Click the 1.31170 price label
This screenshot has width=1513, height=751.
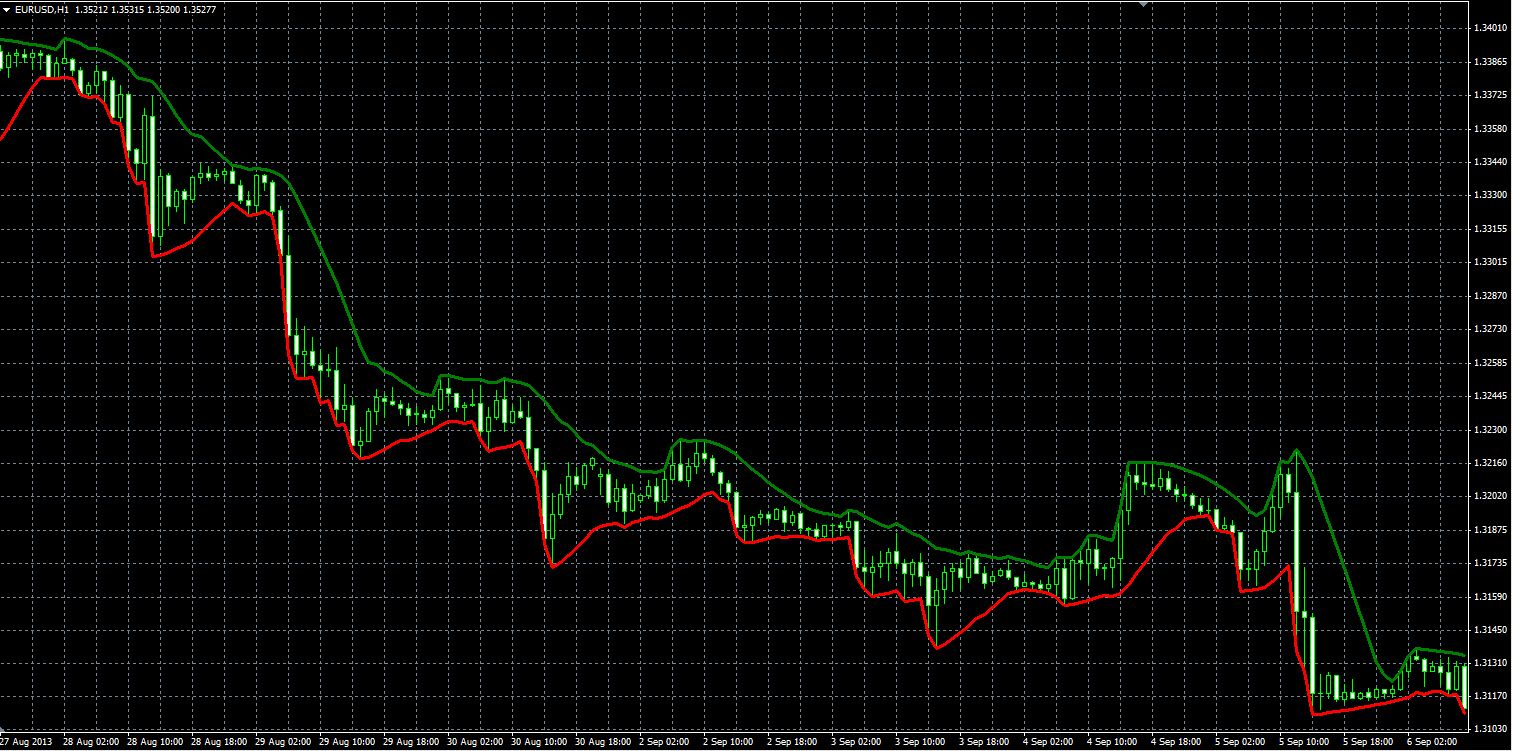coord(1491,696)
